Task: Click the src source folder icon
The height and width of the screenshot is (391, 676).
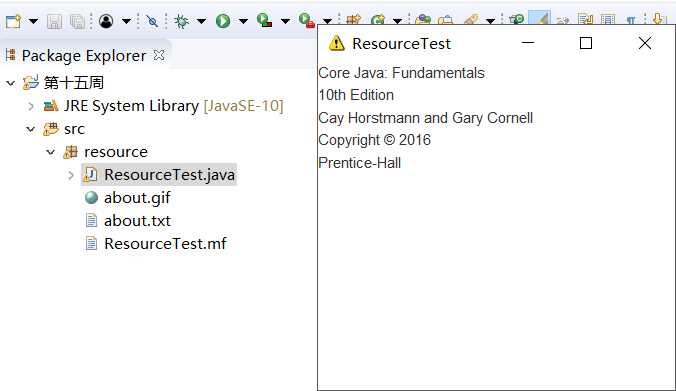Action: (51, 128)
